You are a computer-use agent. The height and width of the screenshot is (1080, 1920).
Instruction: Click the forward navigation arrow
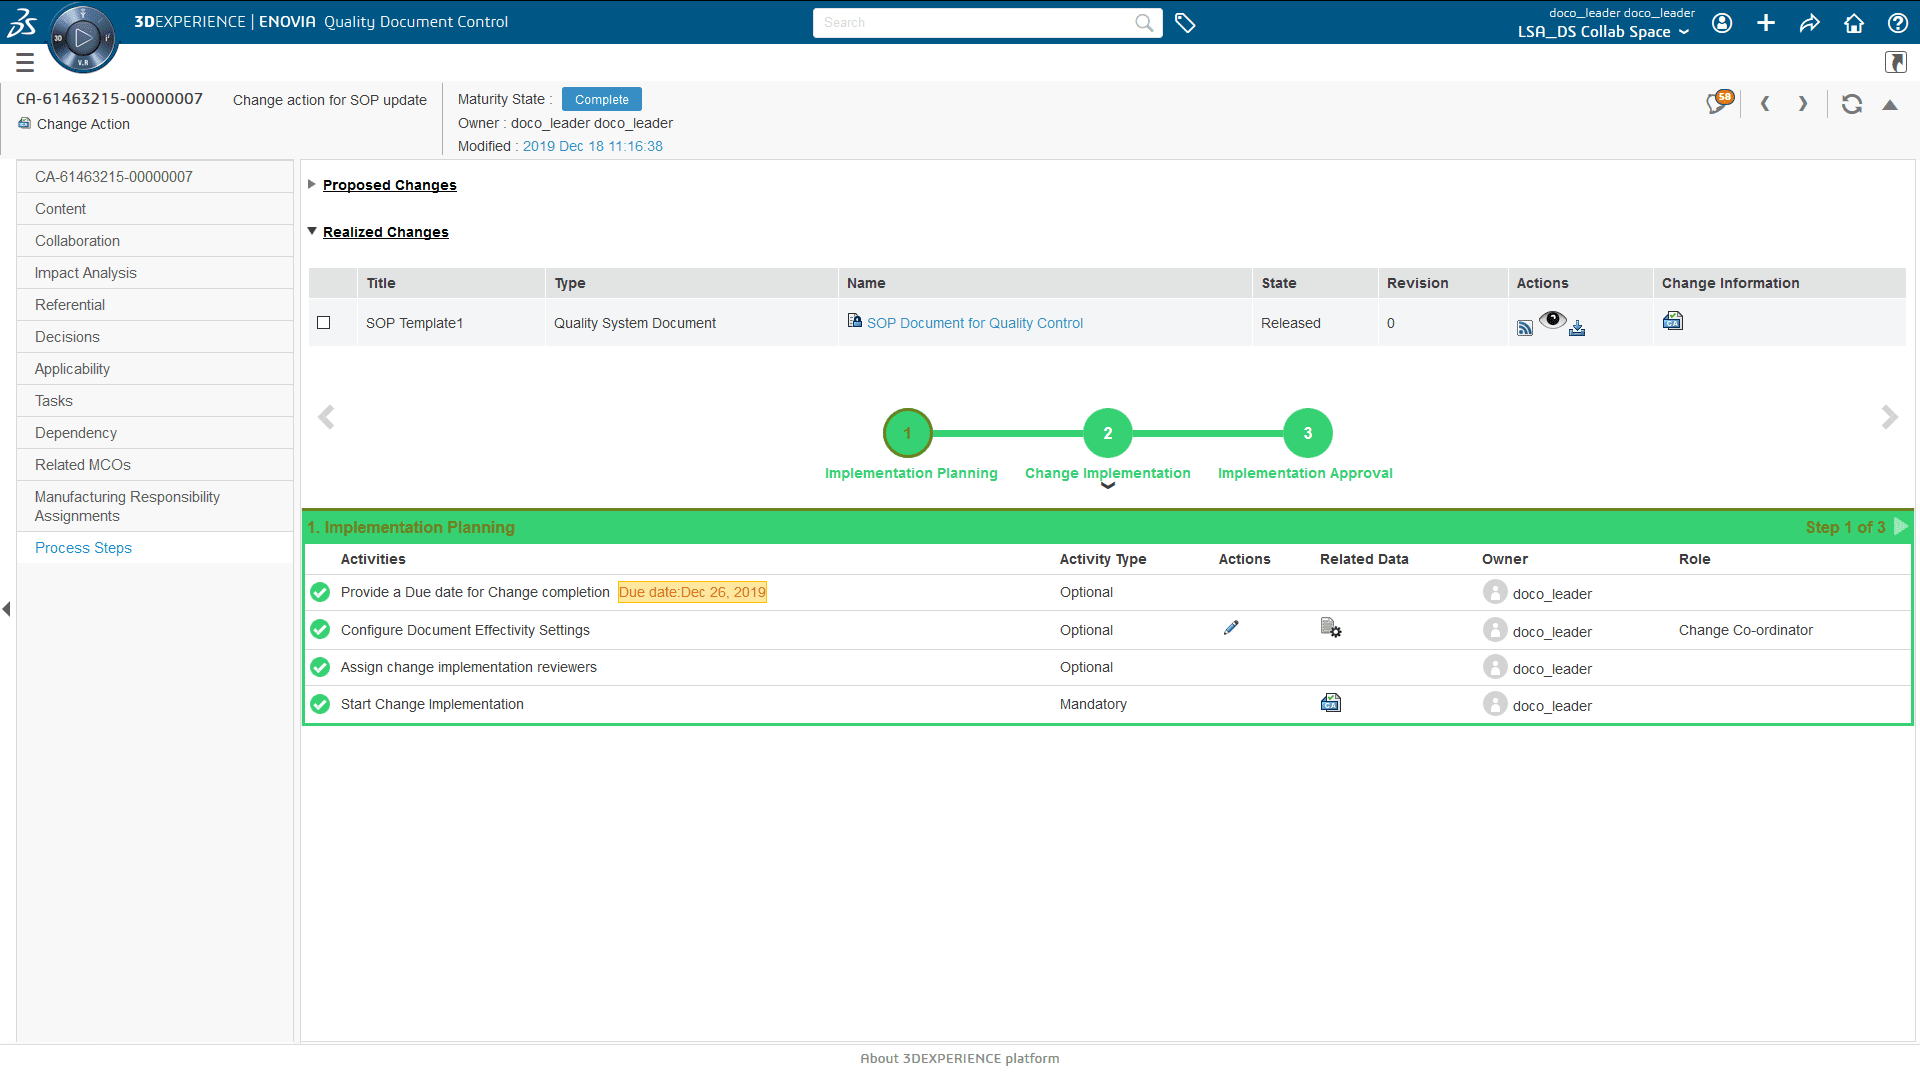(x=1803, y=104)
